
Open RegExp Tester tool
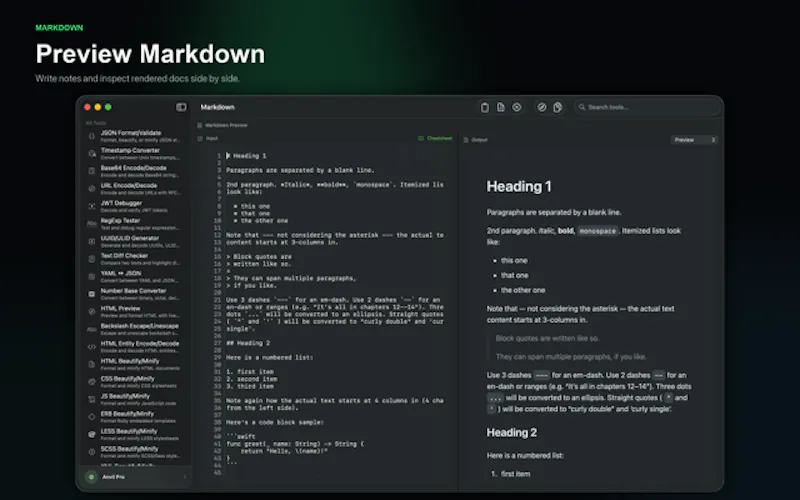tap(134, 224)
